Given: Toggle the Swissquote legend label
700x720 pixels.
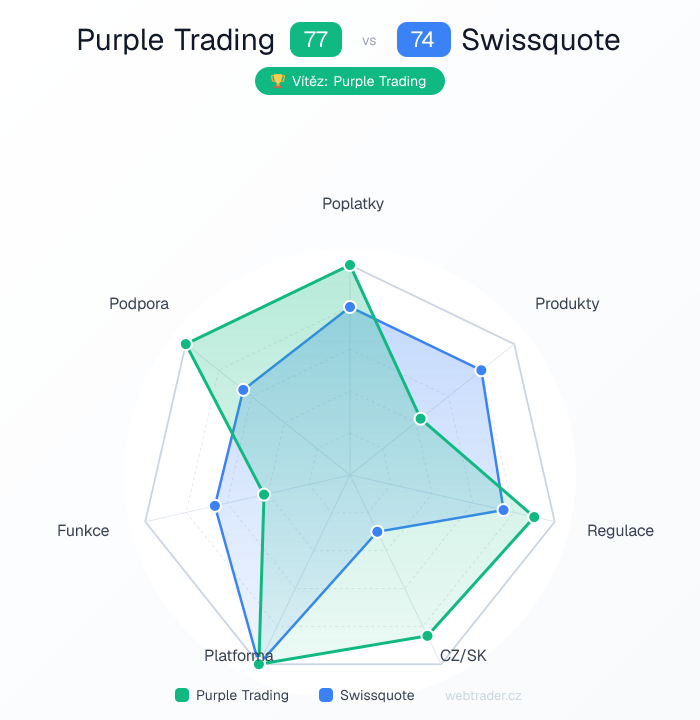Looking at the screenshot, I should (x=377, y=695).
